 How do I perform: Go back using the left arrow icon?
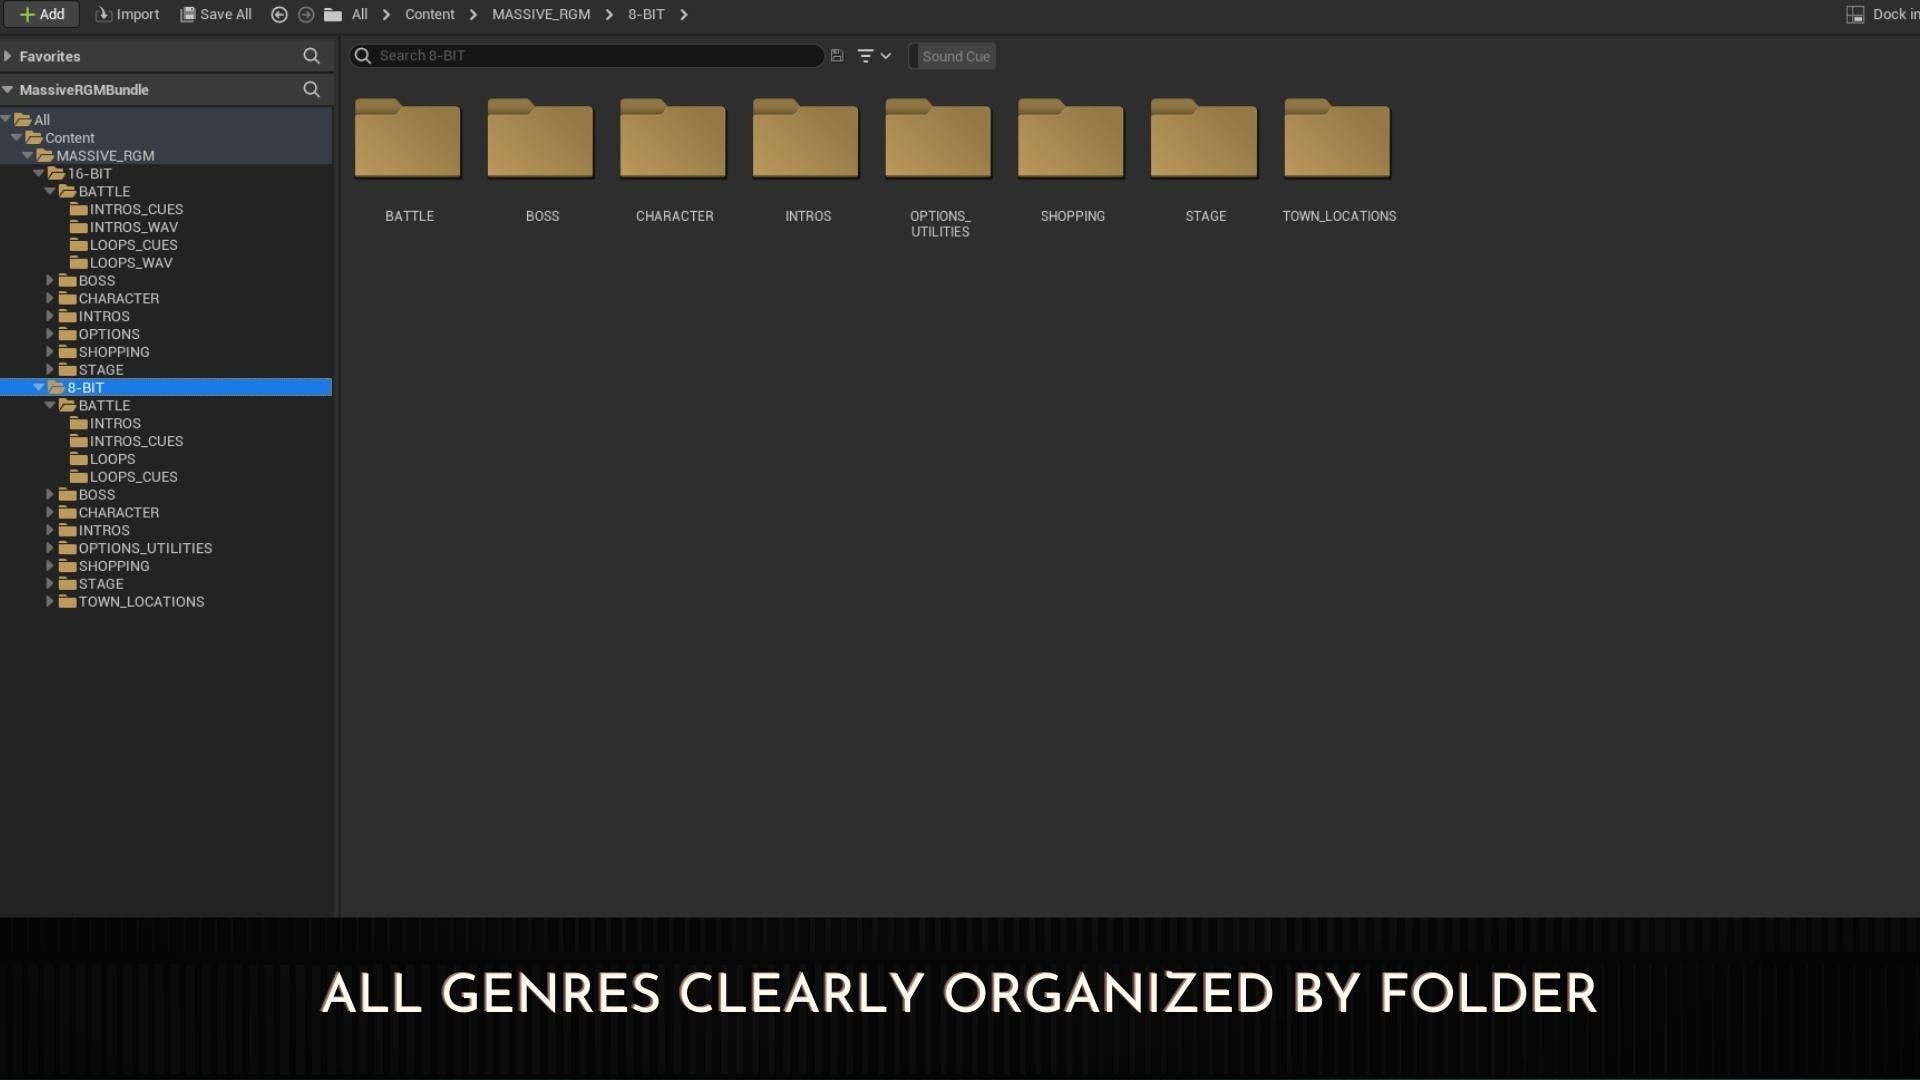click(x=279, y=14)
